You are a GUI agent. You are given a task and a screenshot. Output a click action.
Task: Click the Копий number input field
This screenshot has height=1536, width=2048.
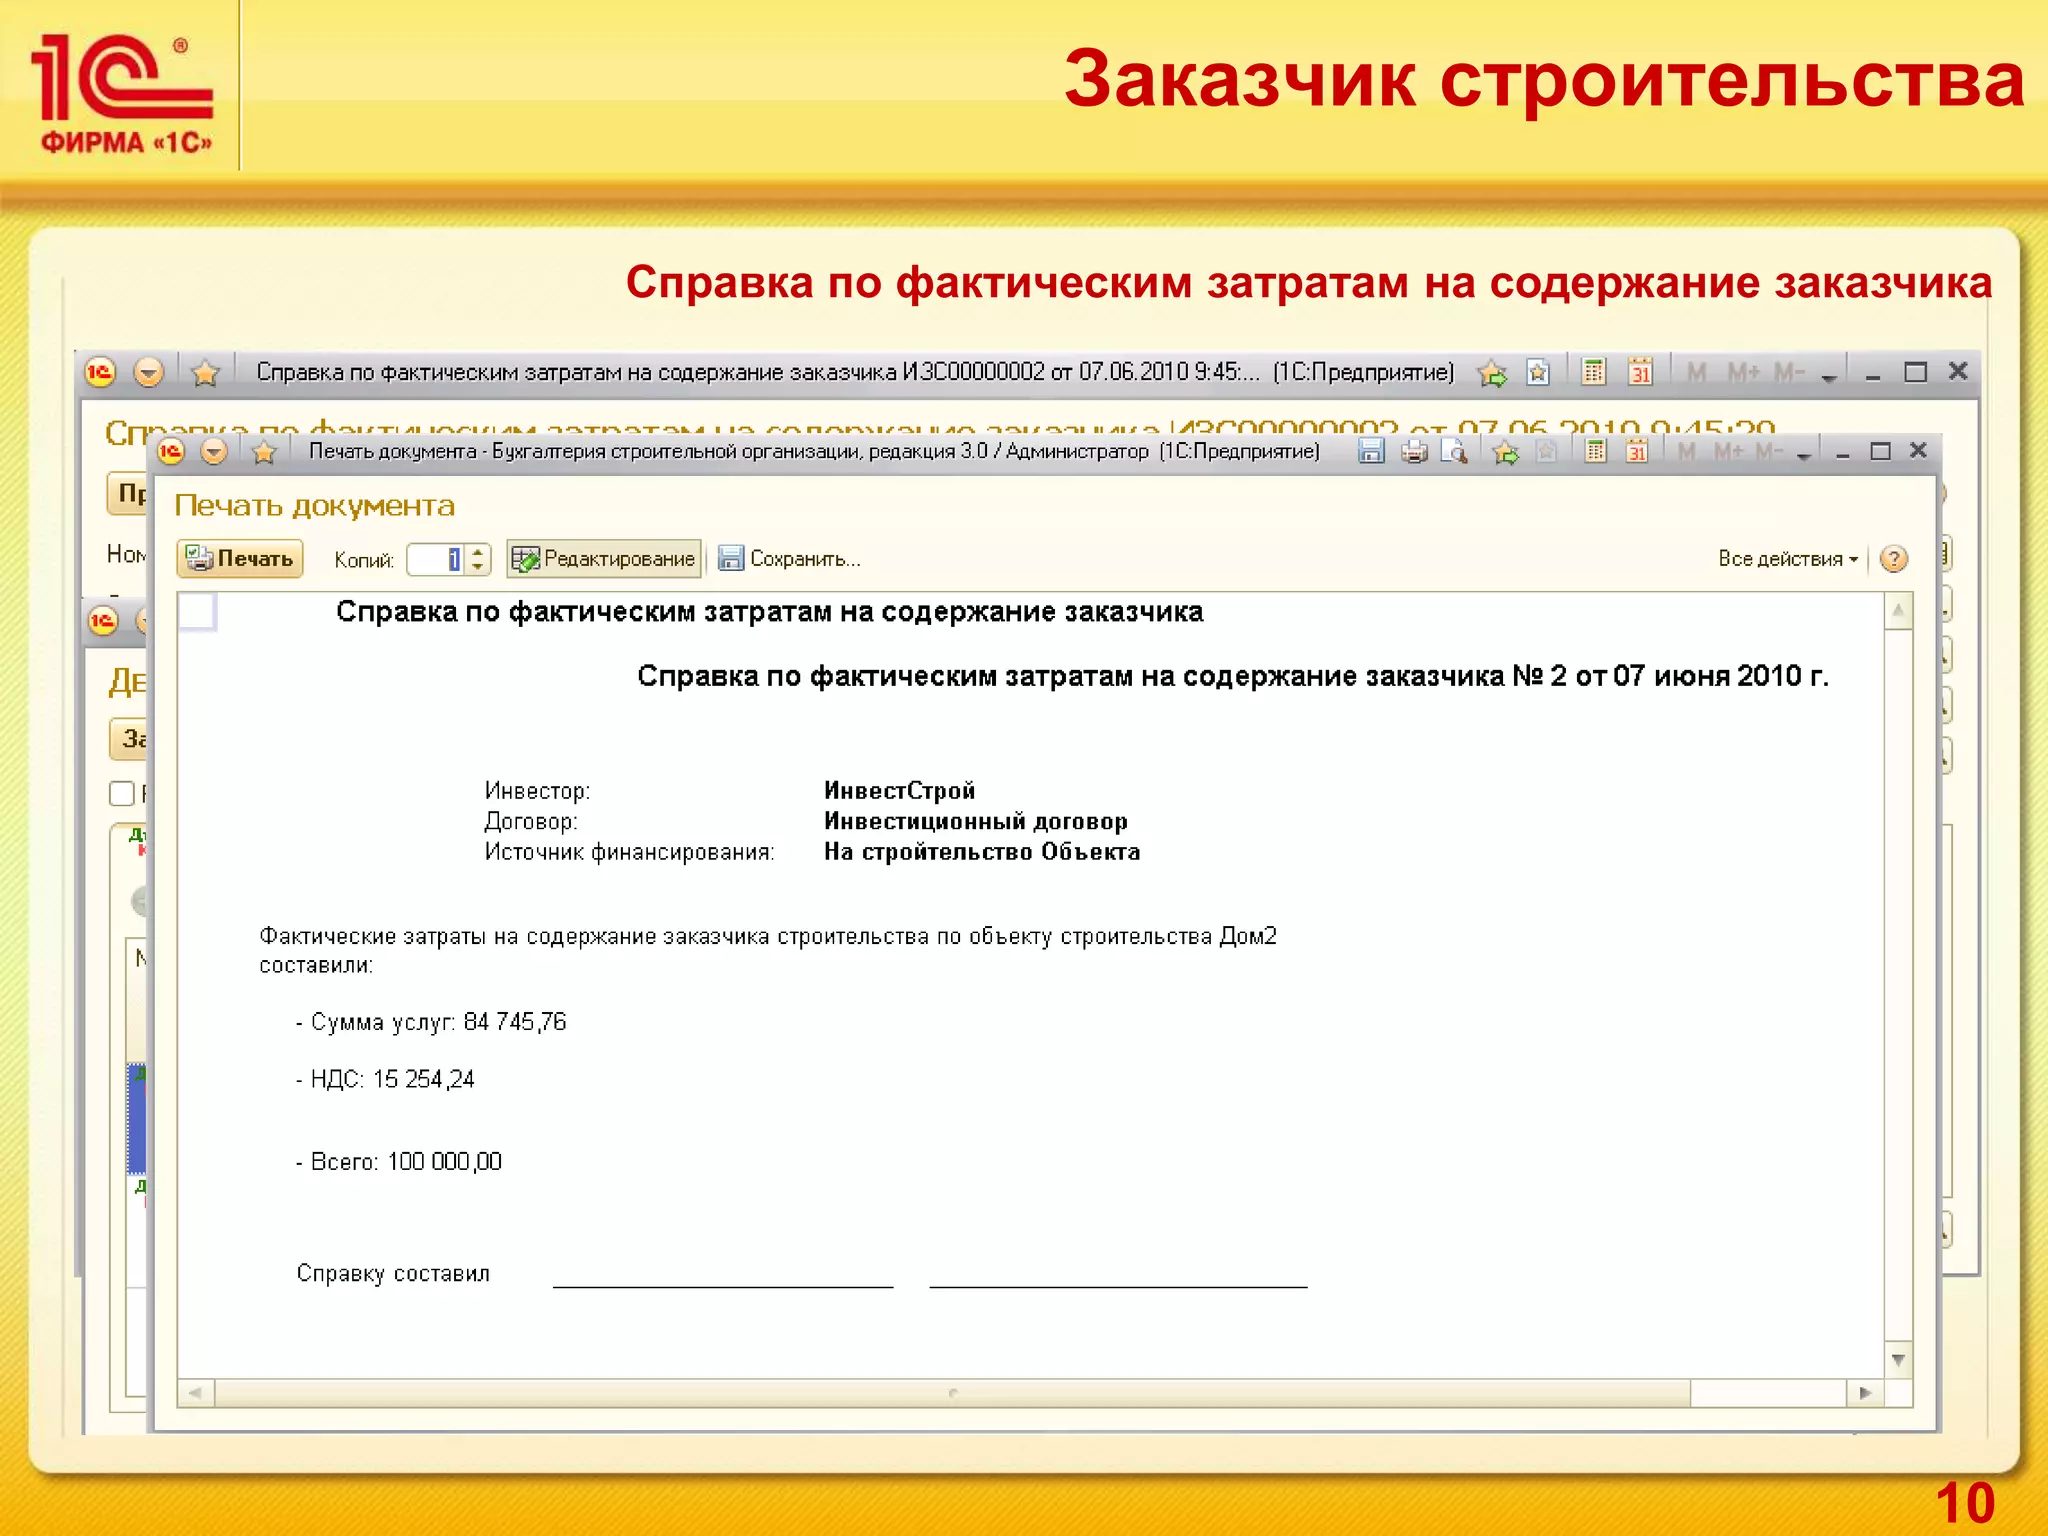[x=435, y=559]
